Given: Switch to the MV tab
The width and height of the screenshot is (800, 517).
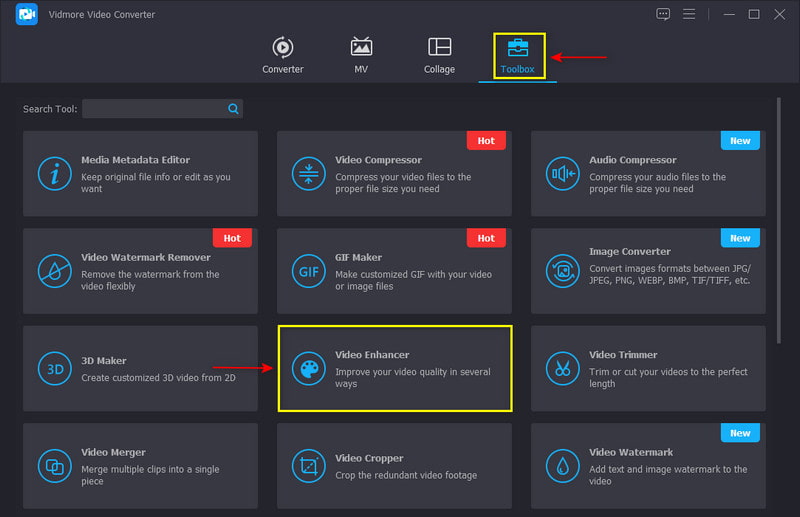Looking at the screenshot, I should click(361, 56).
